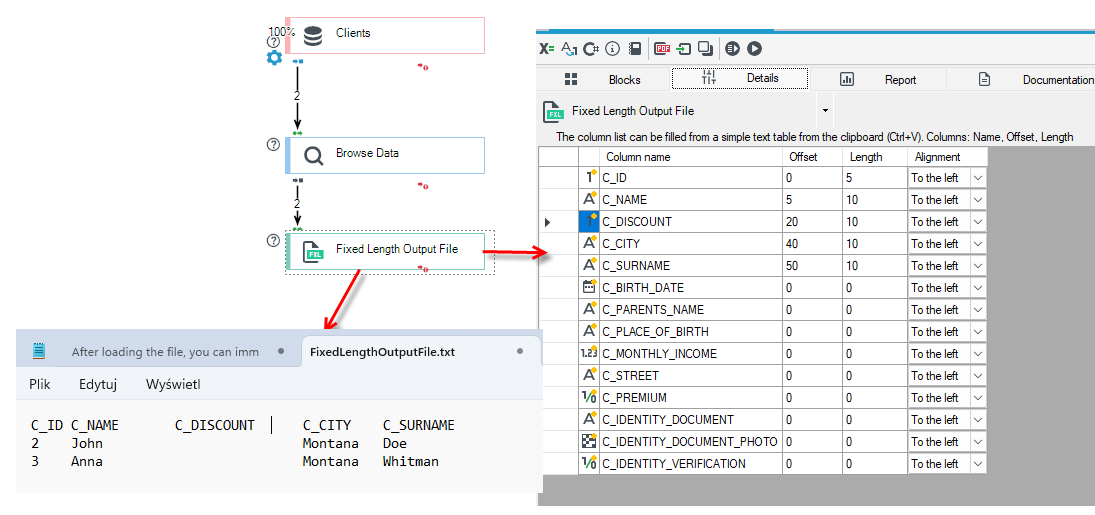Click the type icon of C_PREMIUM row

[589, 397]
